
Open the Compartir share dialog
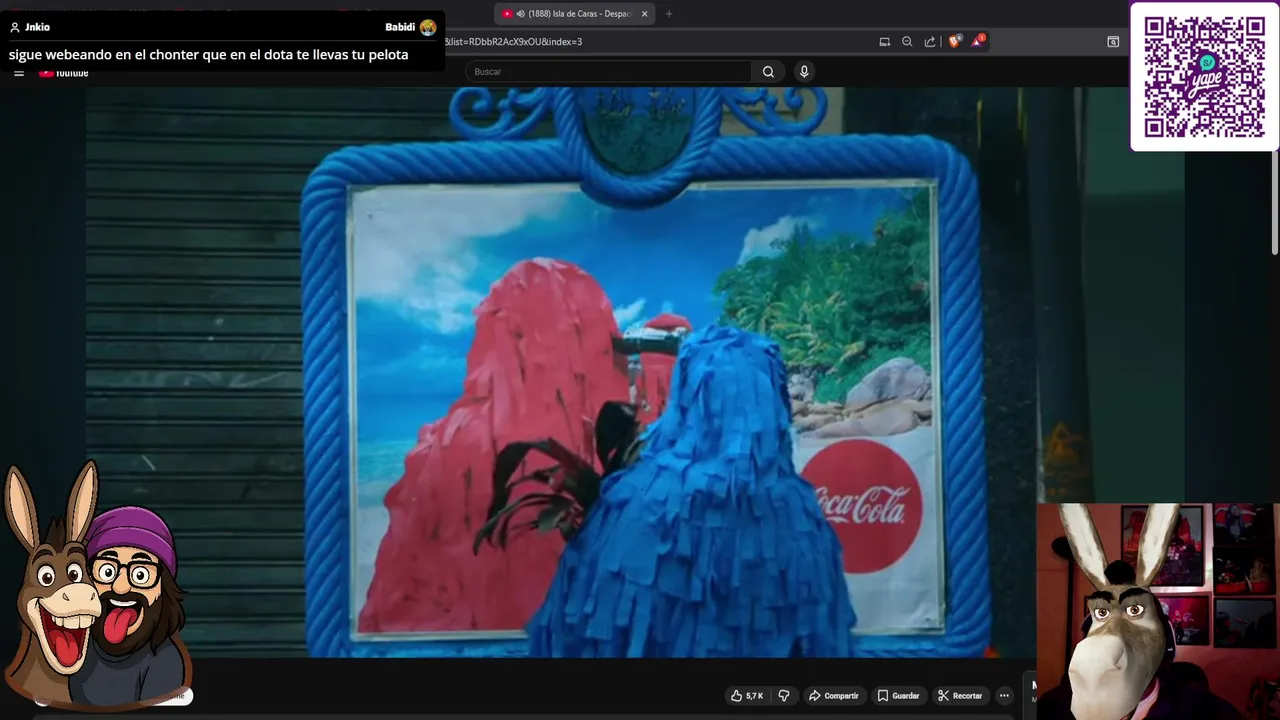pyautogui.click(x=833, y=696)
